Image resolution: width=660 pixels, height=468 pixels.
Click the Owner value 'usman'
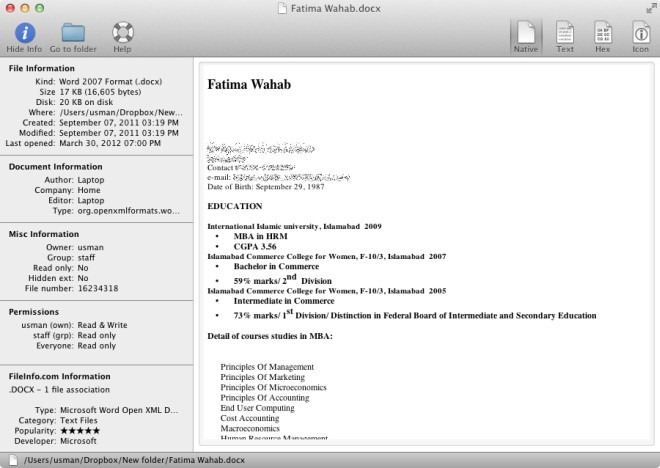(90, 247)
